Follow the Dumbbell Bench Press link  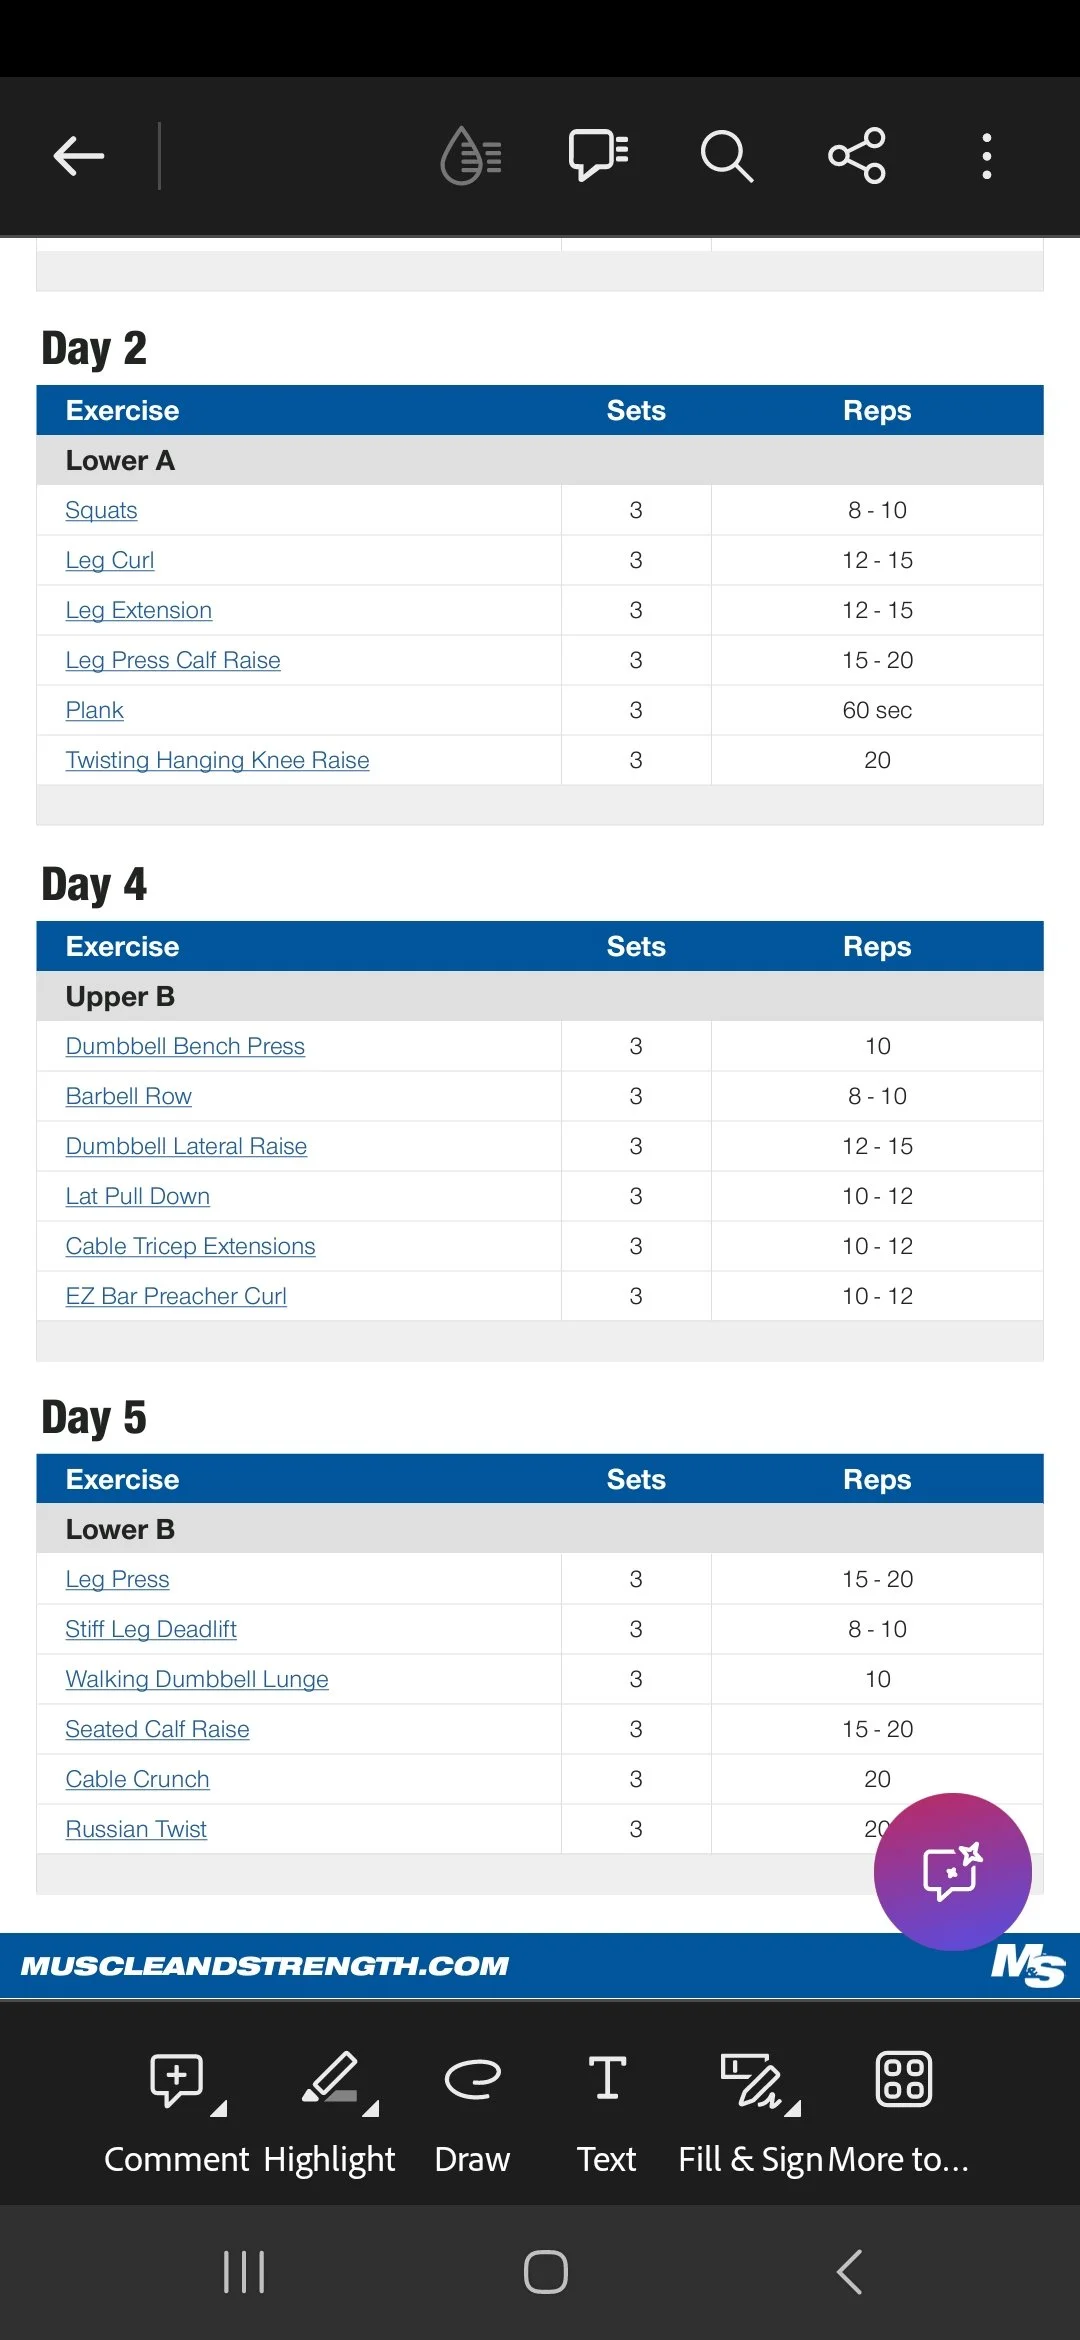pos(185,1046)
